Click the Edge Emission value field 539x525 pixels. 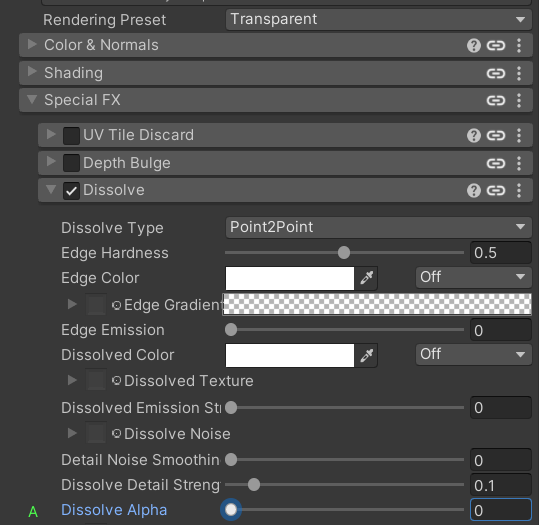(x=501, y=330)
